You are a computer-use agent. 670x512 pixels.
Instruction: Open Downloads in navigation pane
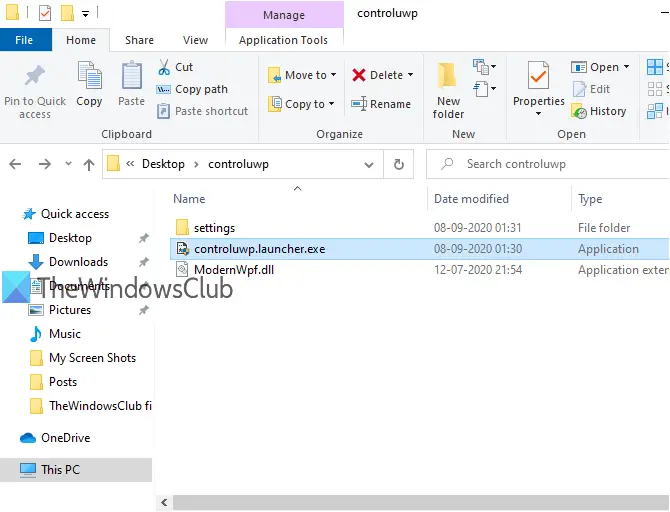68,262
